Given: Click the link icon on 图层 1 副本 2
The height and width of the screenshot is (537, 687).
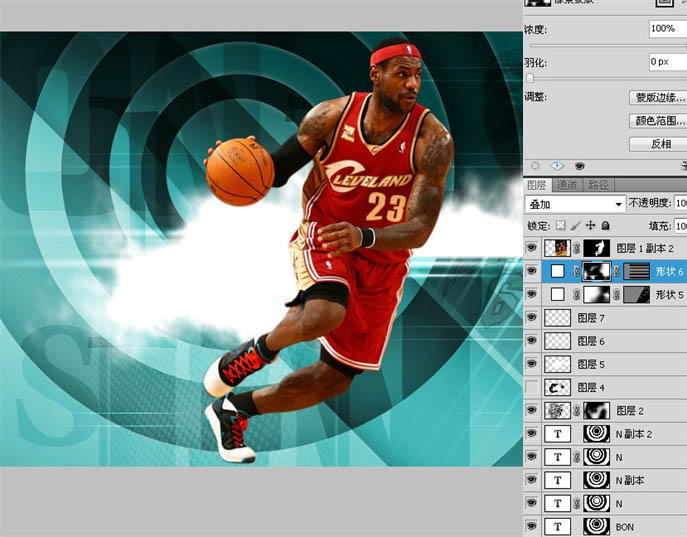Looking at the screenshot, I should (x=577, y=248).
